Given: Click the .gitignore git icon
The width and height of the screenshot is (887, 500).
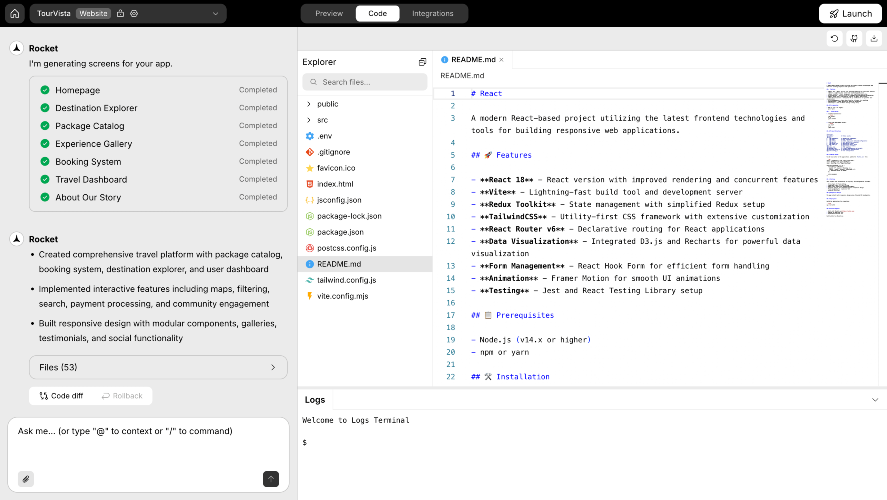Looking at the screenshot, I should [309, 152].
